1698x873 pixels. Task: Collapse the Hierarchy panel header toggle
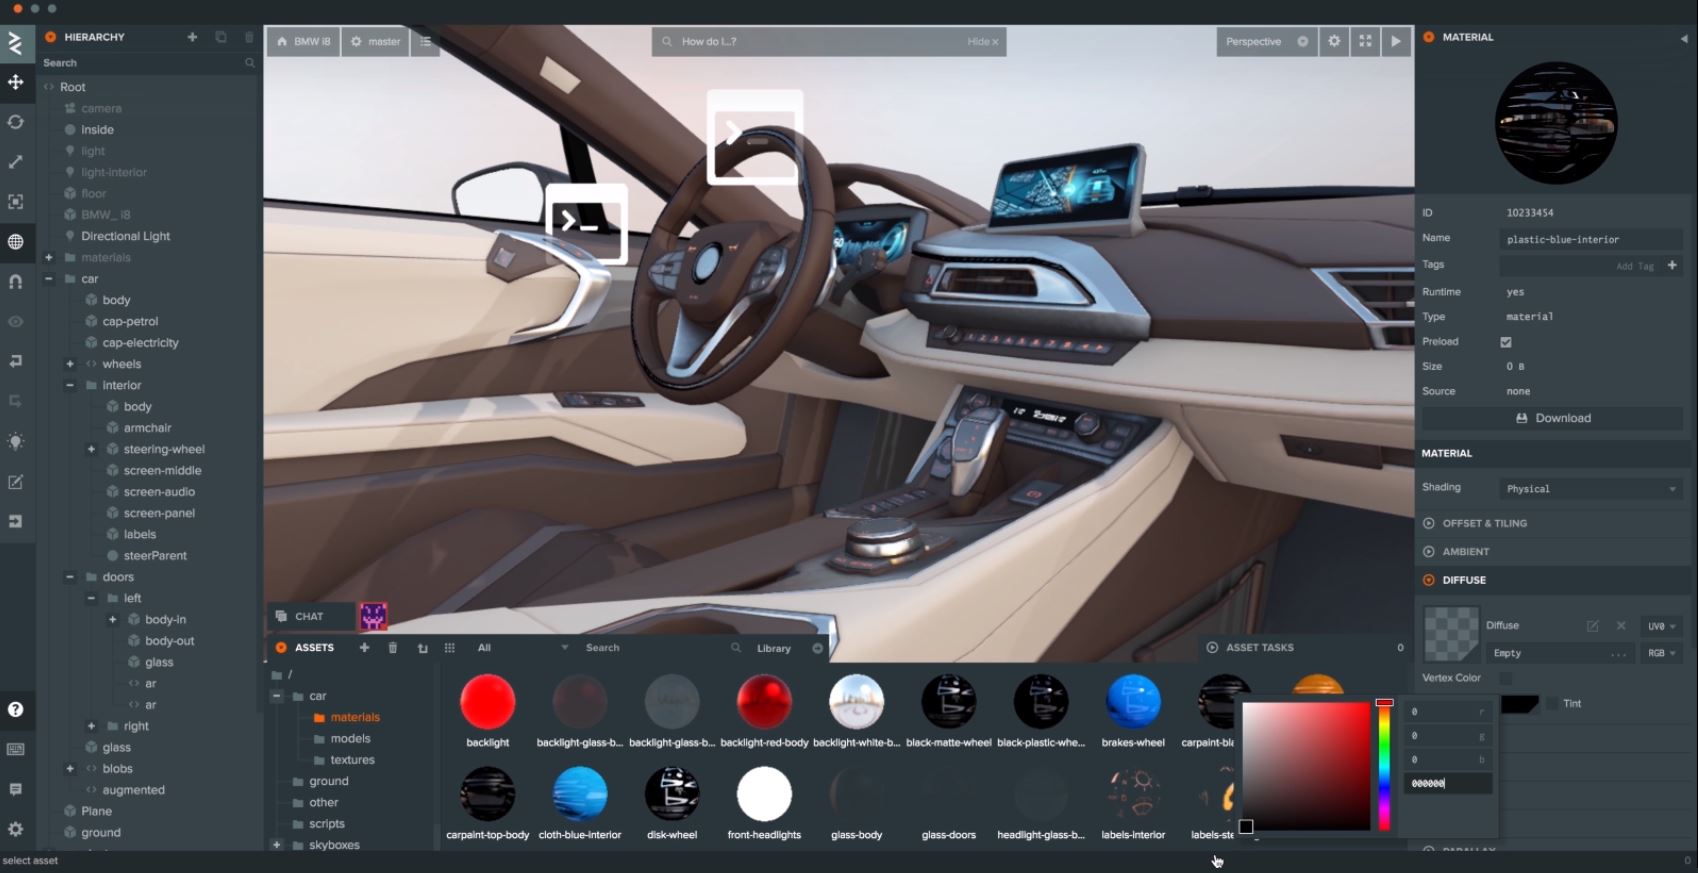51,37
